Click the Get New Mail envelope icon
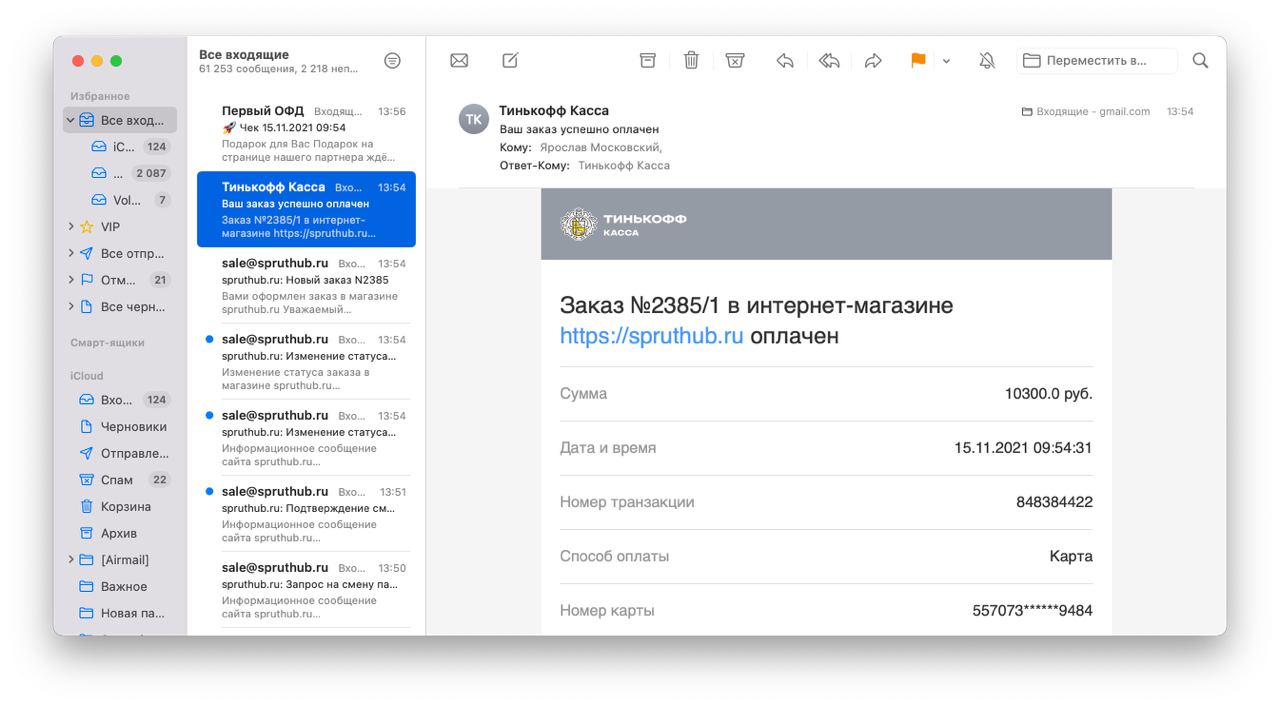1280x706 pixels. pyautogui.click(x=459, y=61)
